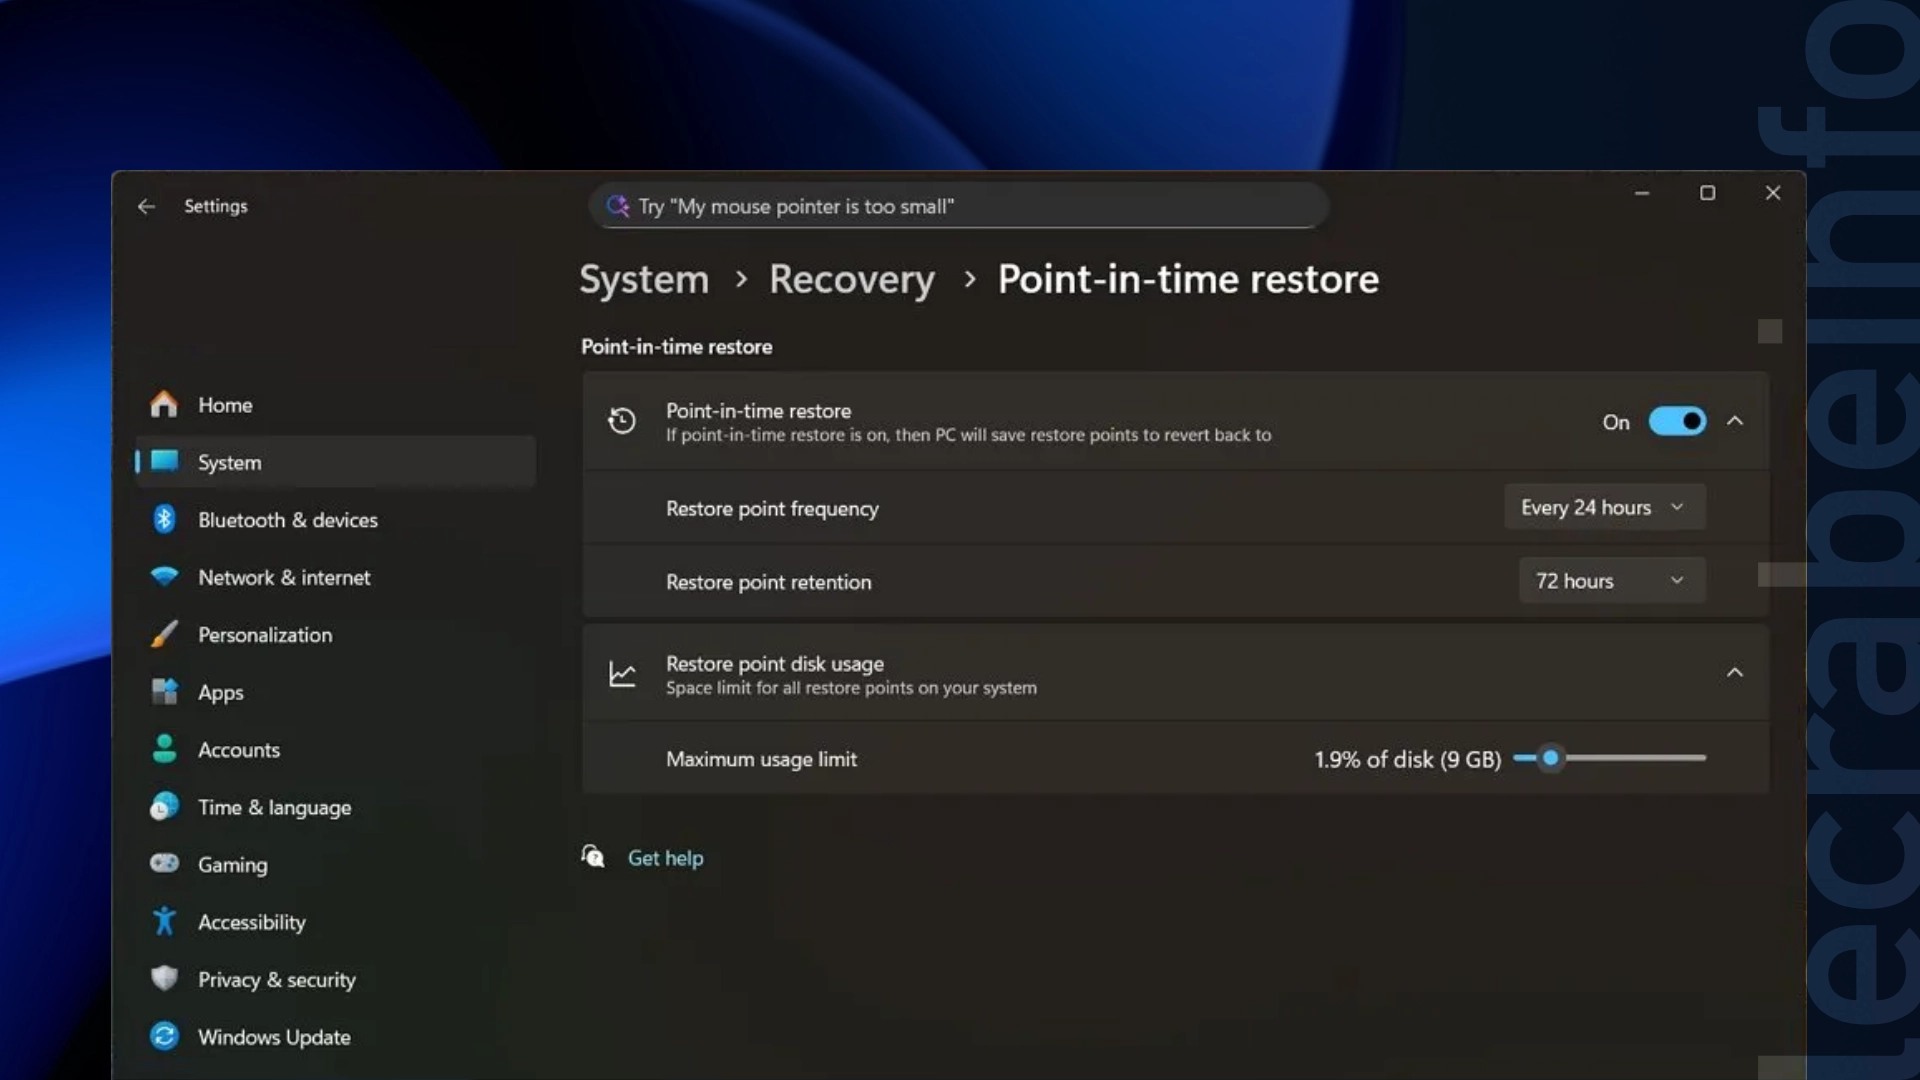The height and width of the screenshot is (1080, 1920).
Task: Click the Gaming controller icon
Action: 164,863
